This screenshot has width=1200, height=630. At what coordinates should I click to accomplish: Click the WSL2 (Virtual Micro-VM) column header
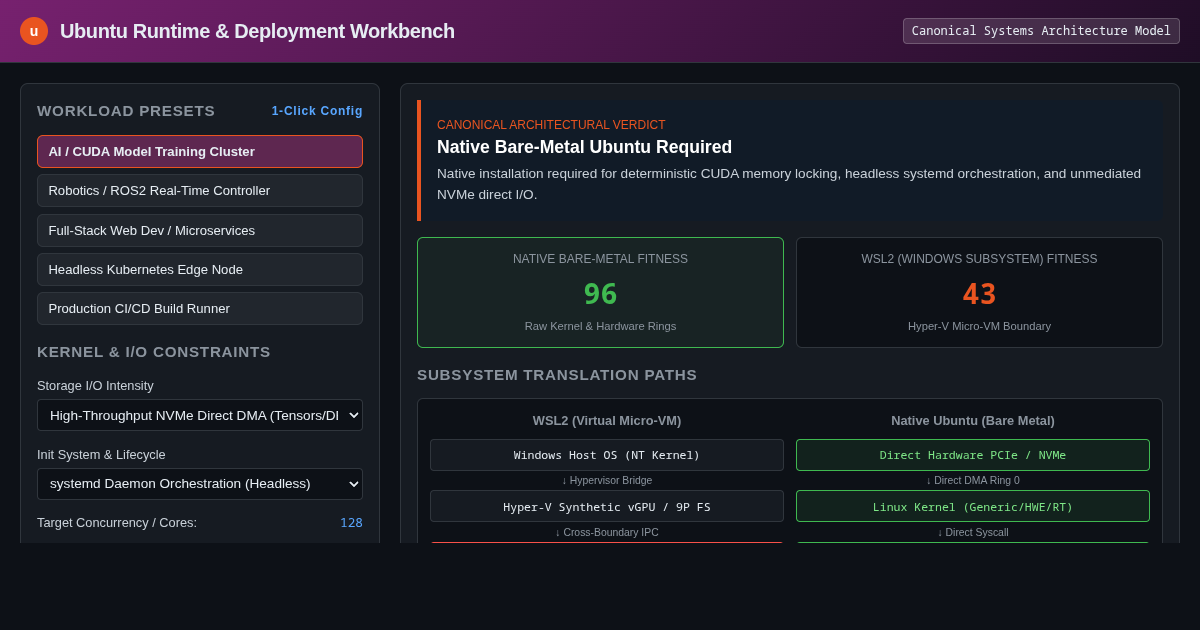point(607,420)
